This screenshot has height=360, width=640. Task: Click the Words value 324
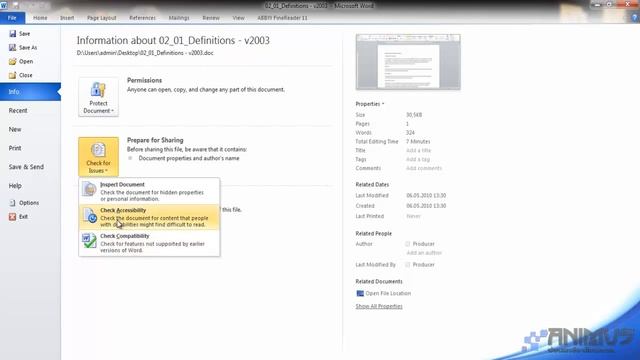point(410,133)
